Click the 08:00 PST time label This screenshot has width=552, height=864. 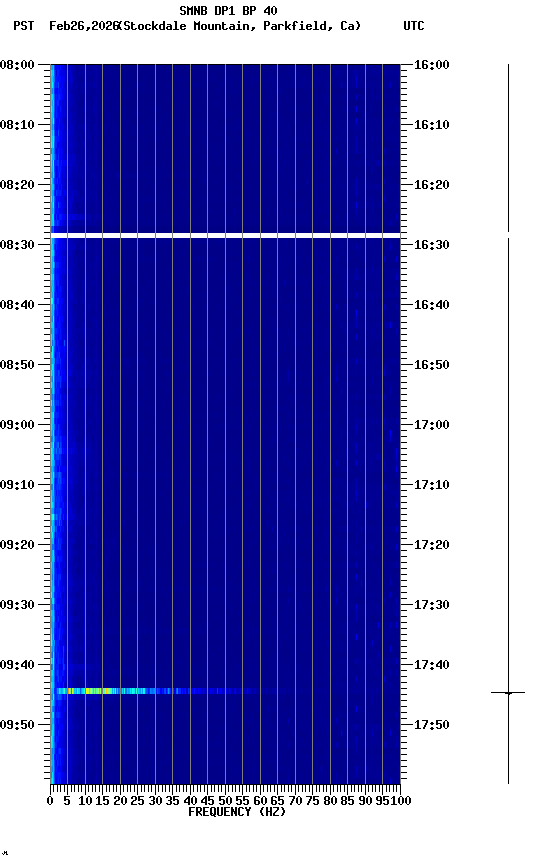click(17, 65)
